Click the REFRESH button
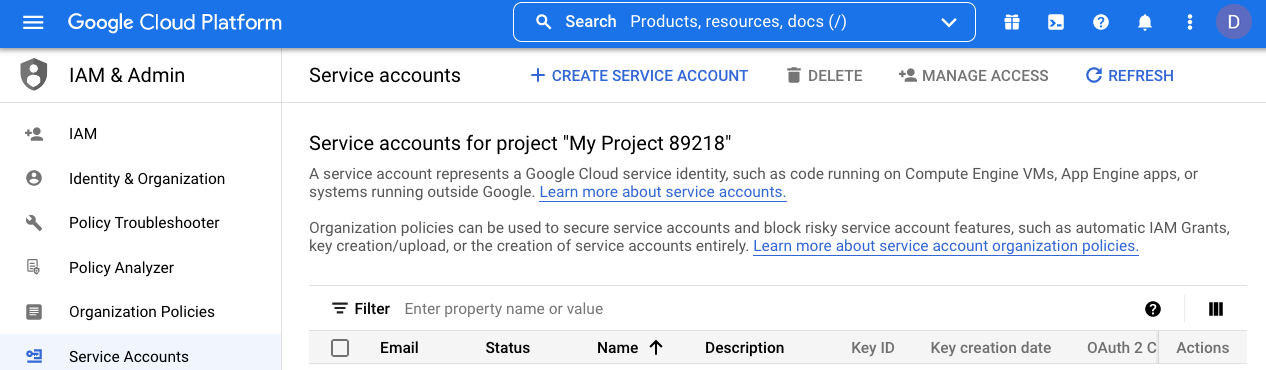Image resolution: width=1266 pixels, height=370 pixels. coord(1130,76)
